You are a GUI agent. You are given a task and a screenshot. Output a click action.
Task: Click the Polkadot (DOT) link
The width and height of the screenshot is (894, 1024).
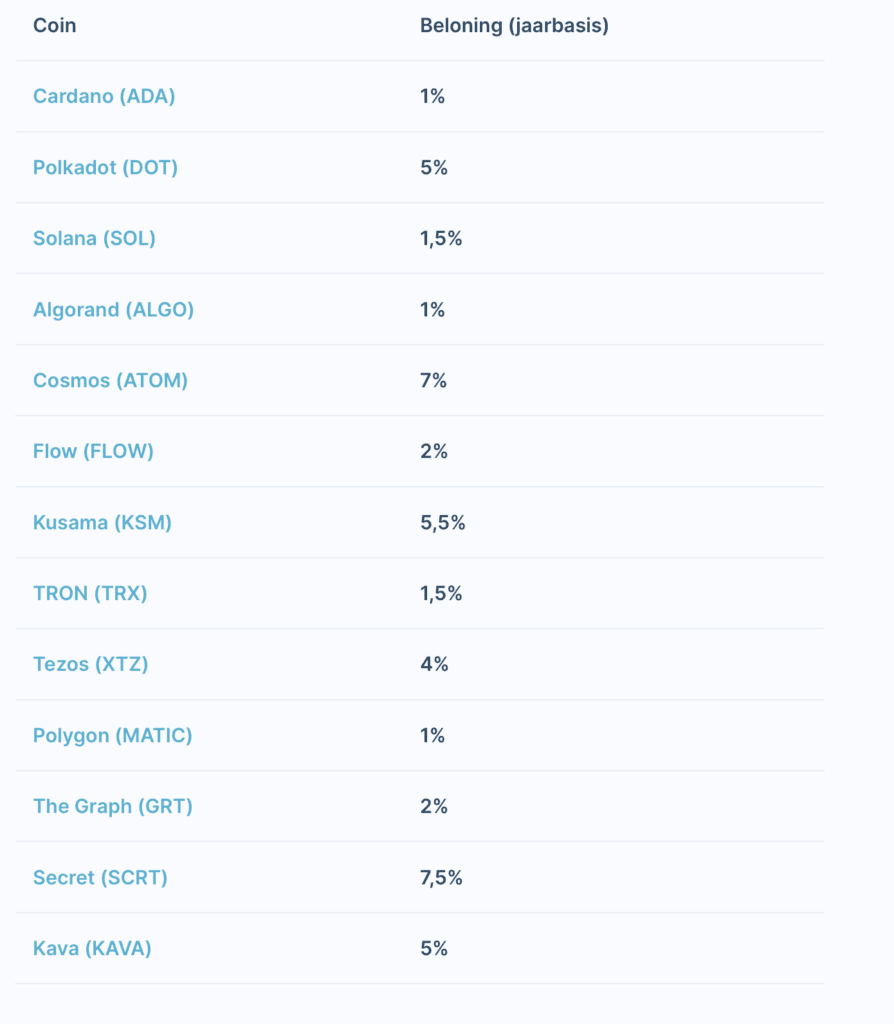pyautogui.click(x=105, y=167)
